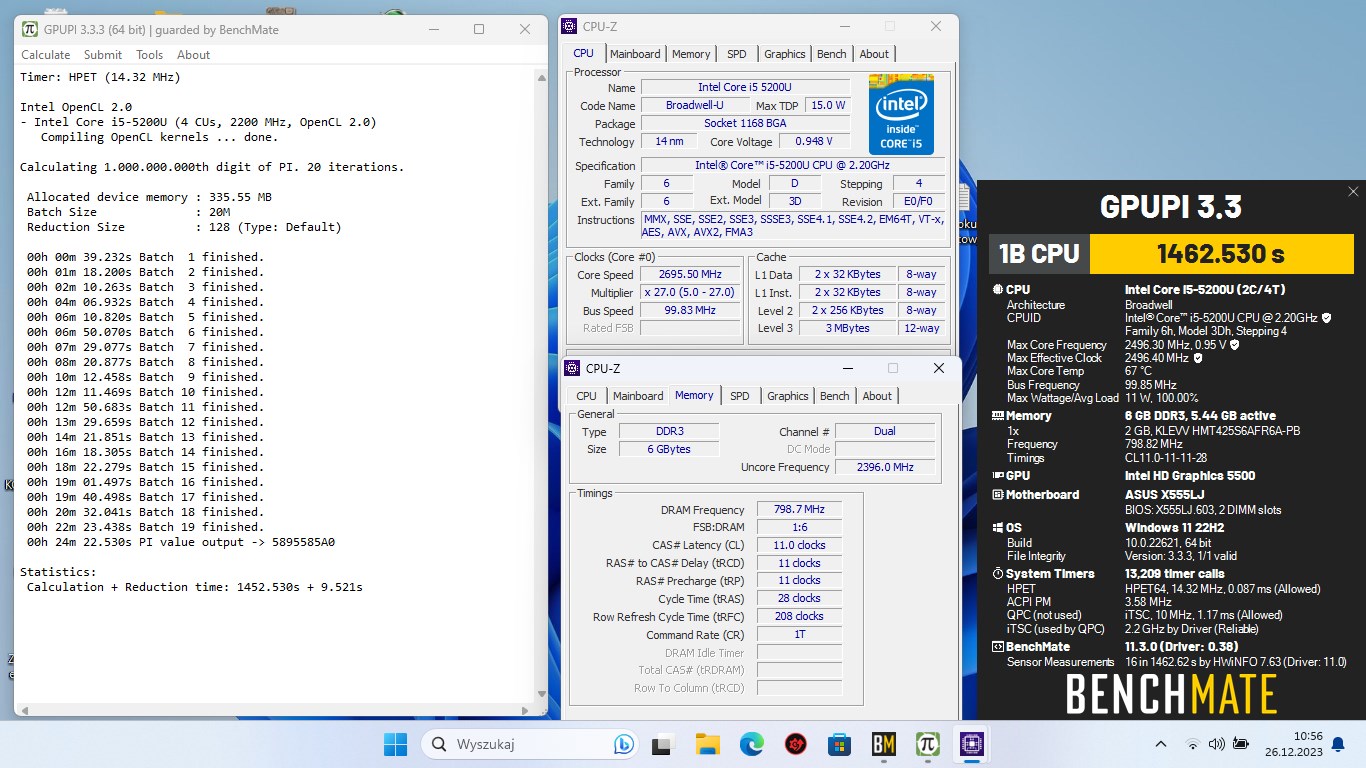Click the Command Rate value 1T

coord(799,635)
